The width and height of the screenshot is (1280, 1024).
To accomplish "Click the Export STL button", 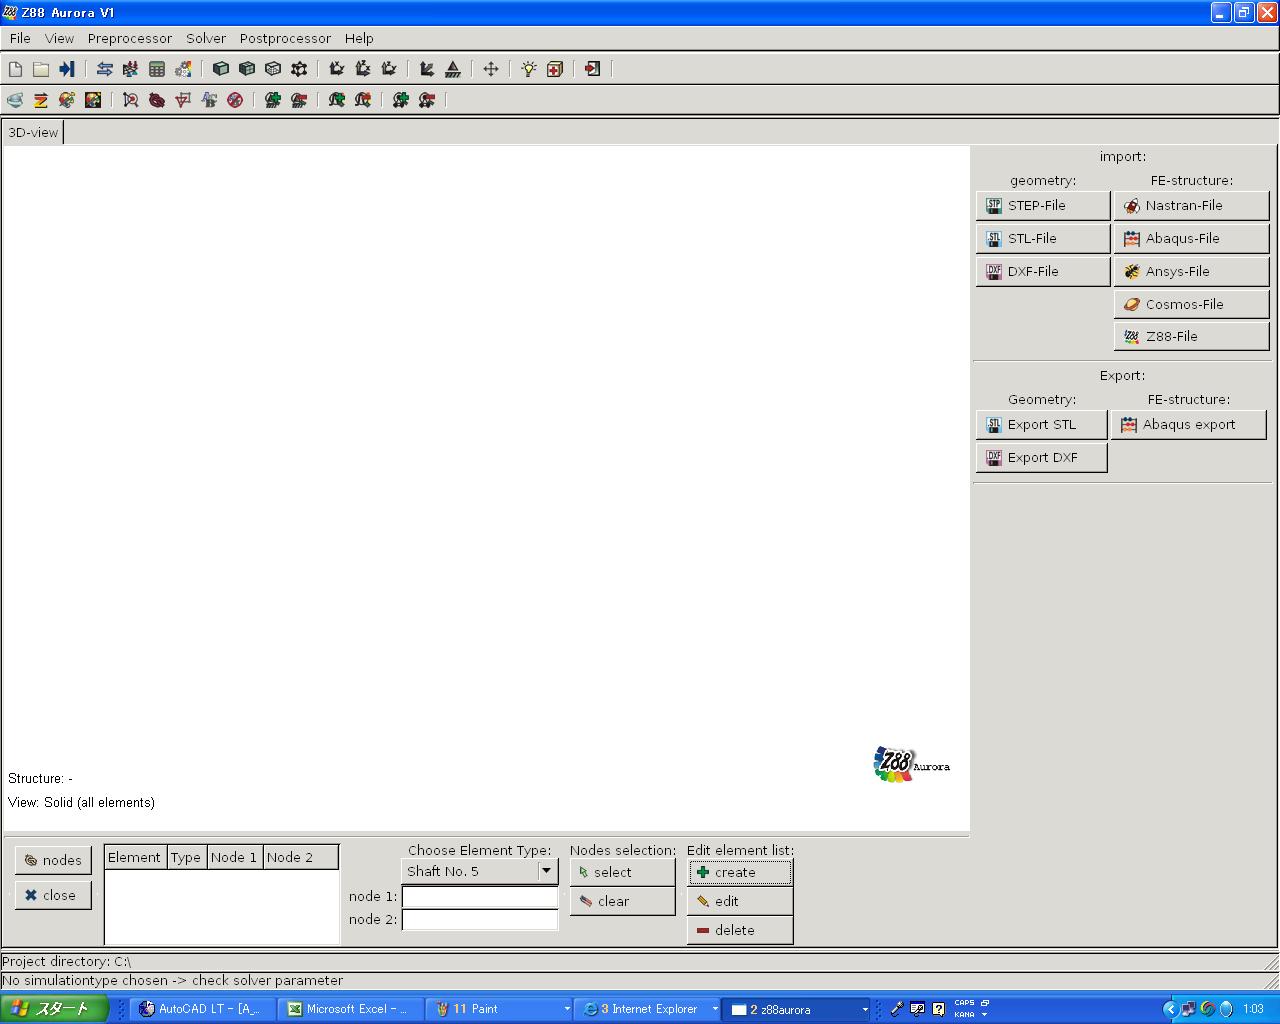I will (1042, 424).
